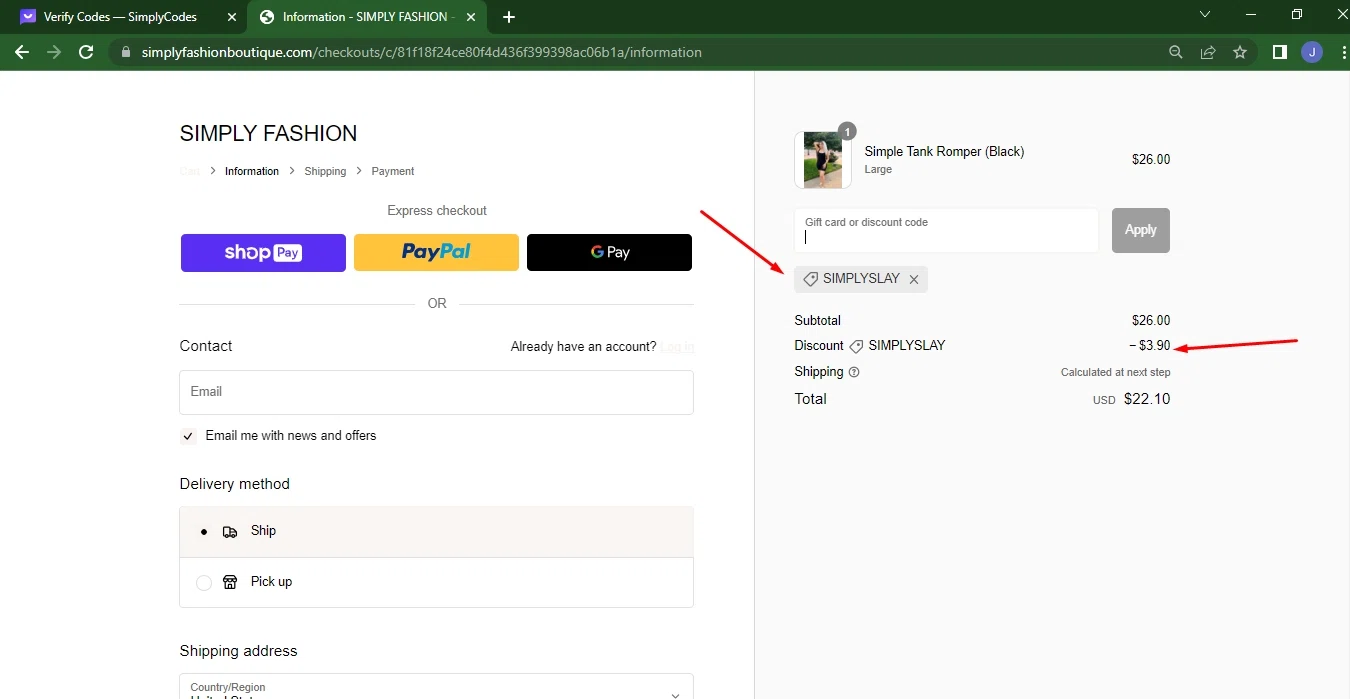Go back with the browser back arrow
Image resolution: width=1350 pixels, height=699 pixels.
point(22,52)
